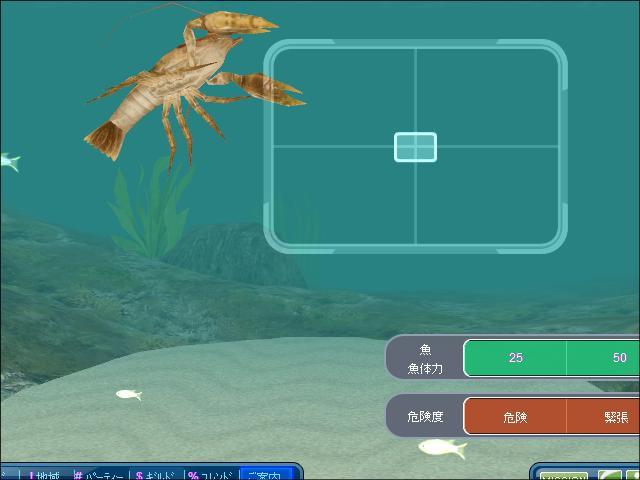640x480 pixels.
Task: Select the highlighted ご案内 tab
Action: pos(266,475)
